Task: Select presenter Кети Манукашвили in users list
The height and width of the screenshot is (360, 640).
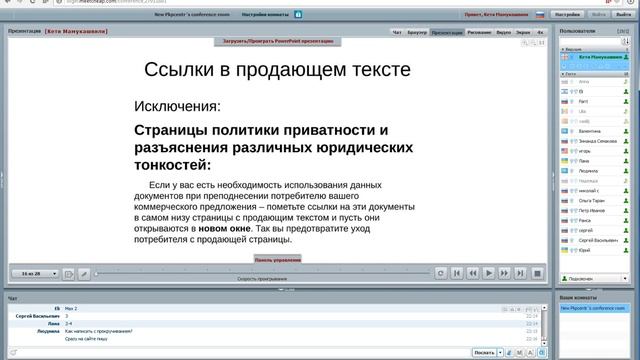Action: pyautogui.click(x=595, y=57)
